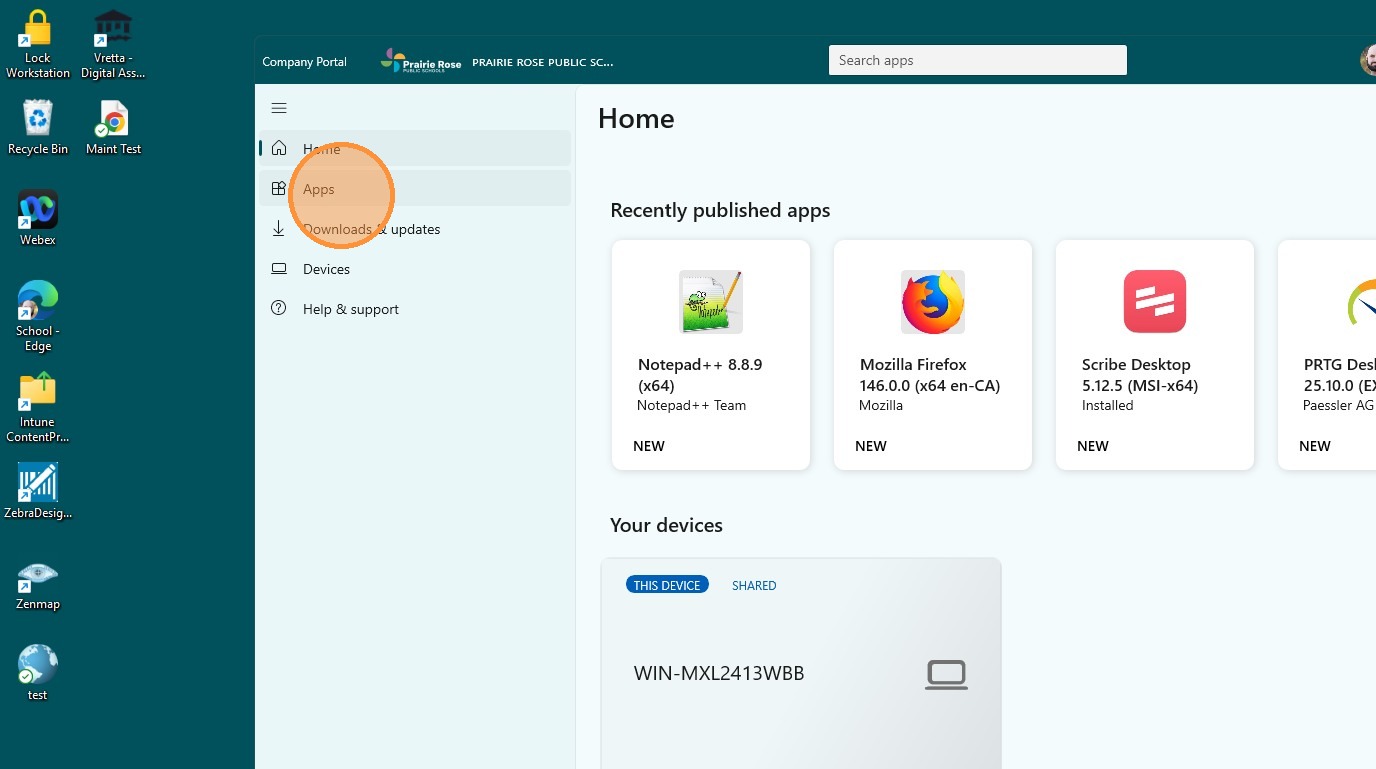Viewport: 1376px width, 769px height.
Task: Toggle the hamburger navigation menu
Action: (279, 108)
